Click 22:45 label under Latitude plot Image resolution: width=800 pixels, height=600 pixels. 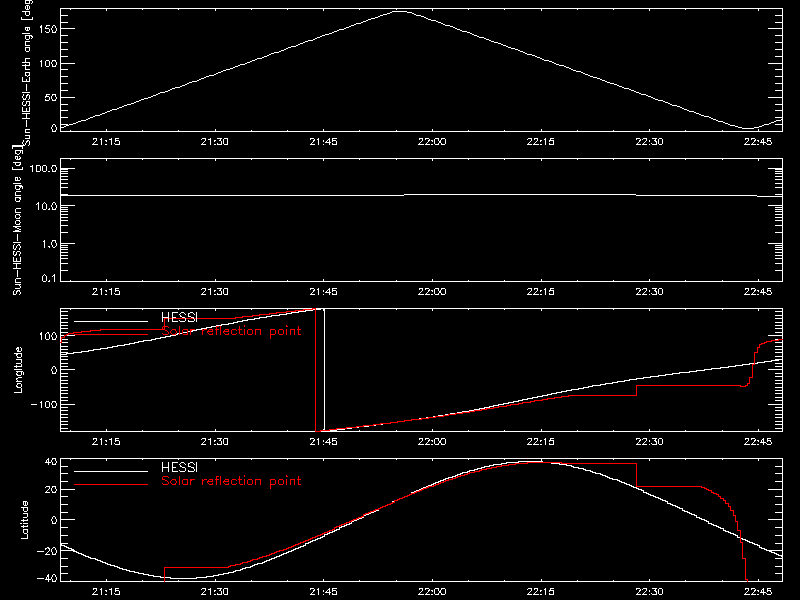pos(758,592)
